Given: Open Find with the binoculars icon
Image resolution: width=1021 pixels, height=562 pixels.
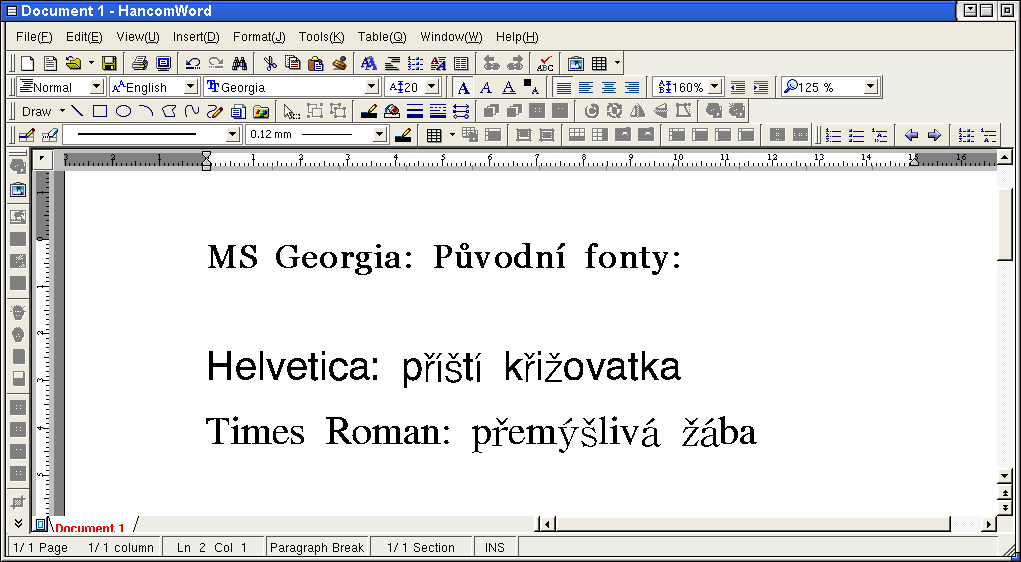Looking at the screenshot, I should coord(239,63).
